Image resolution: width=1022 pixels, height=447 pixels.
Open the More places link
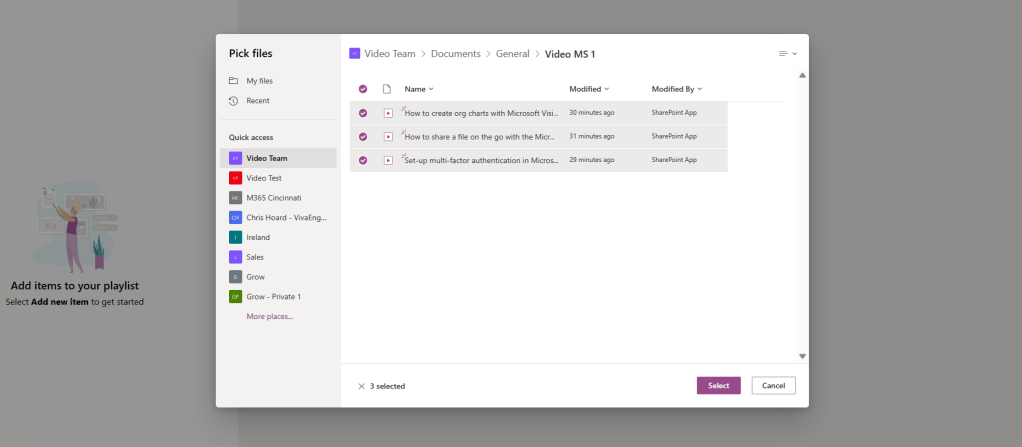(269, 317)
